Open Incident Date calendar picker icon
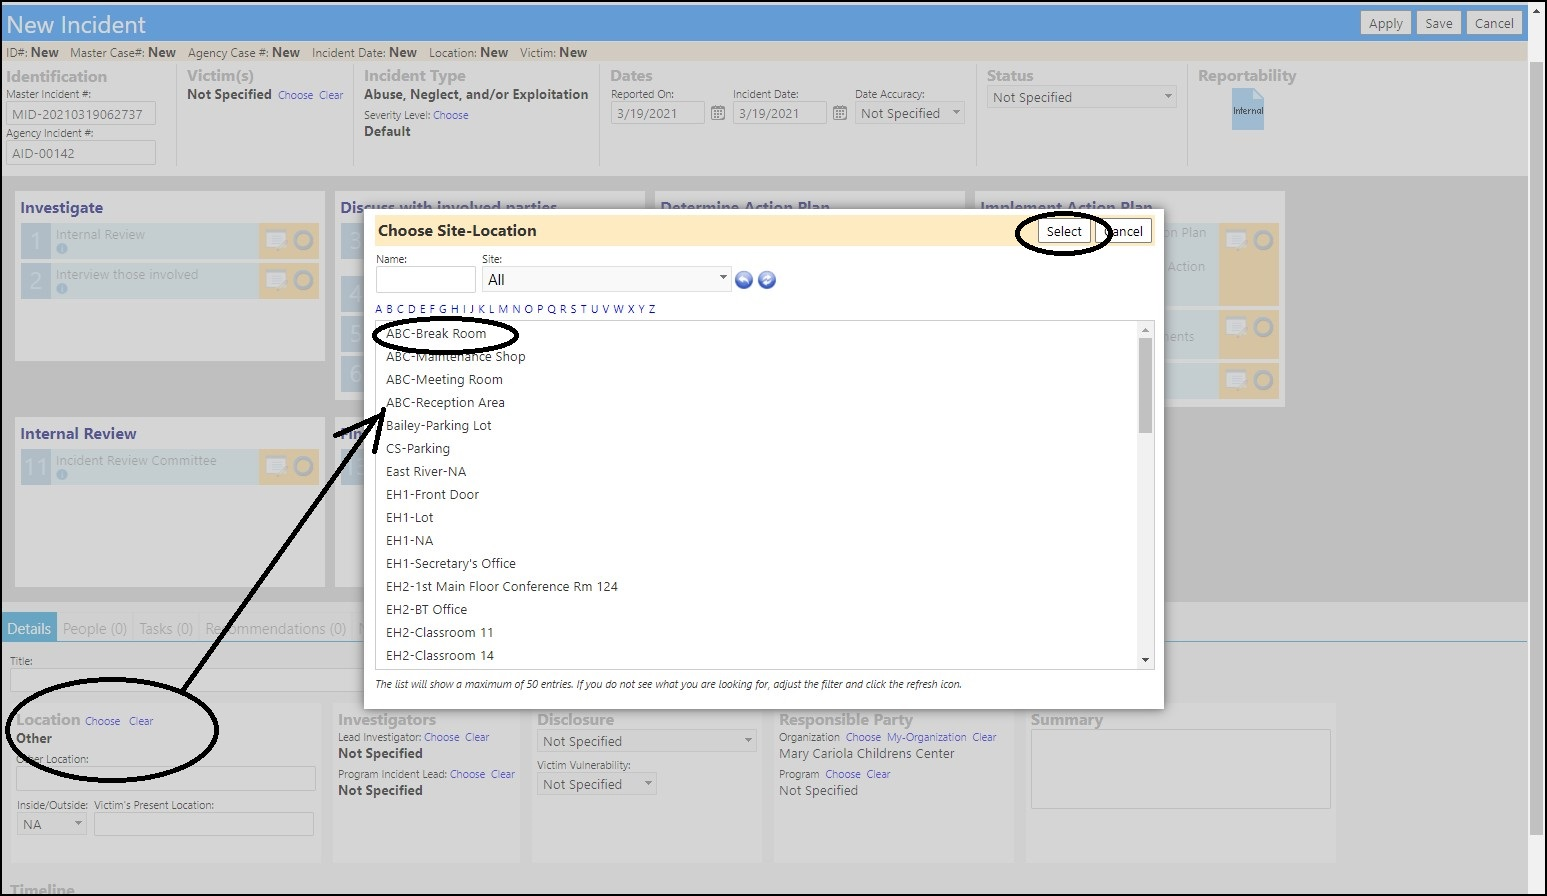 click(x=840, y=113)
